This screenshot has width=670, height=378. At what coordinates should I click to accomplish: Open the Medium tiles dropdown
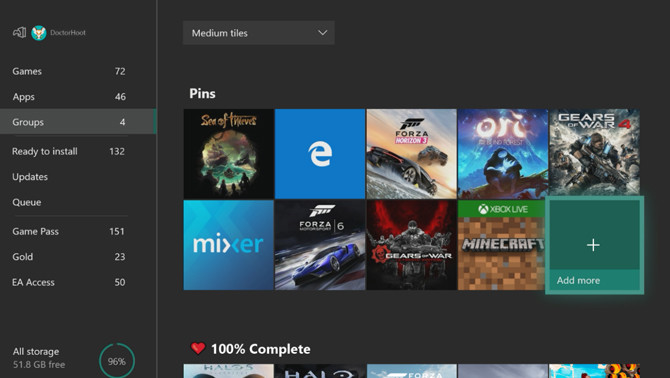pyautogui.click(x=259, y=33)
